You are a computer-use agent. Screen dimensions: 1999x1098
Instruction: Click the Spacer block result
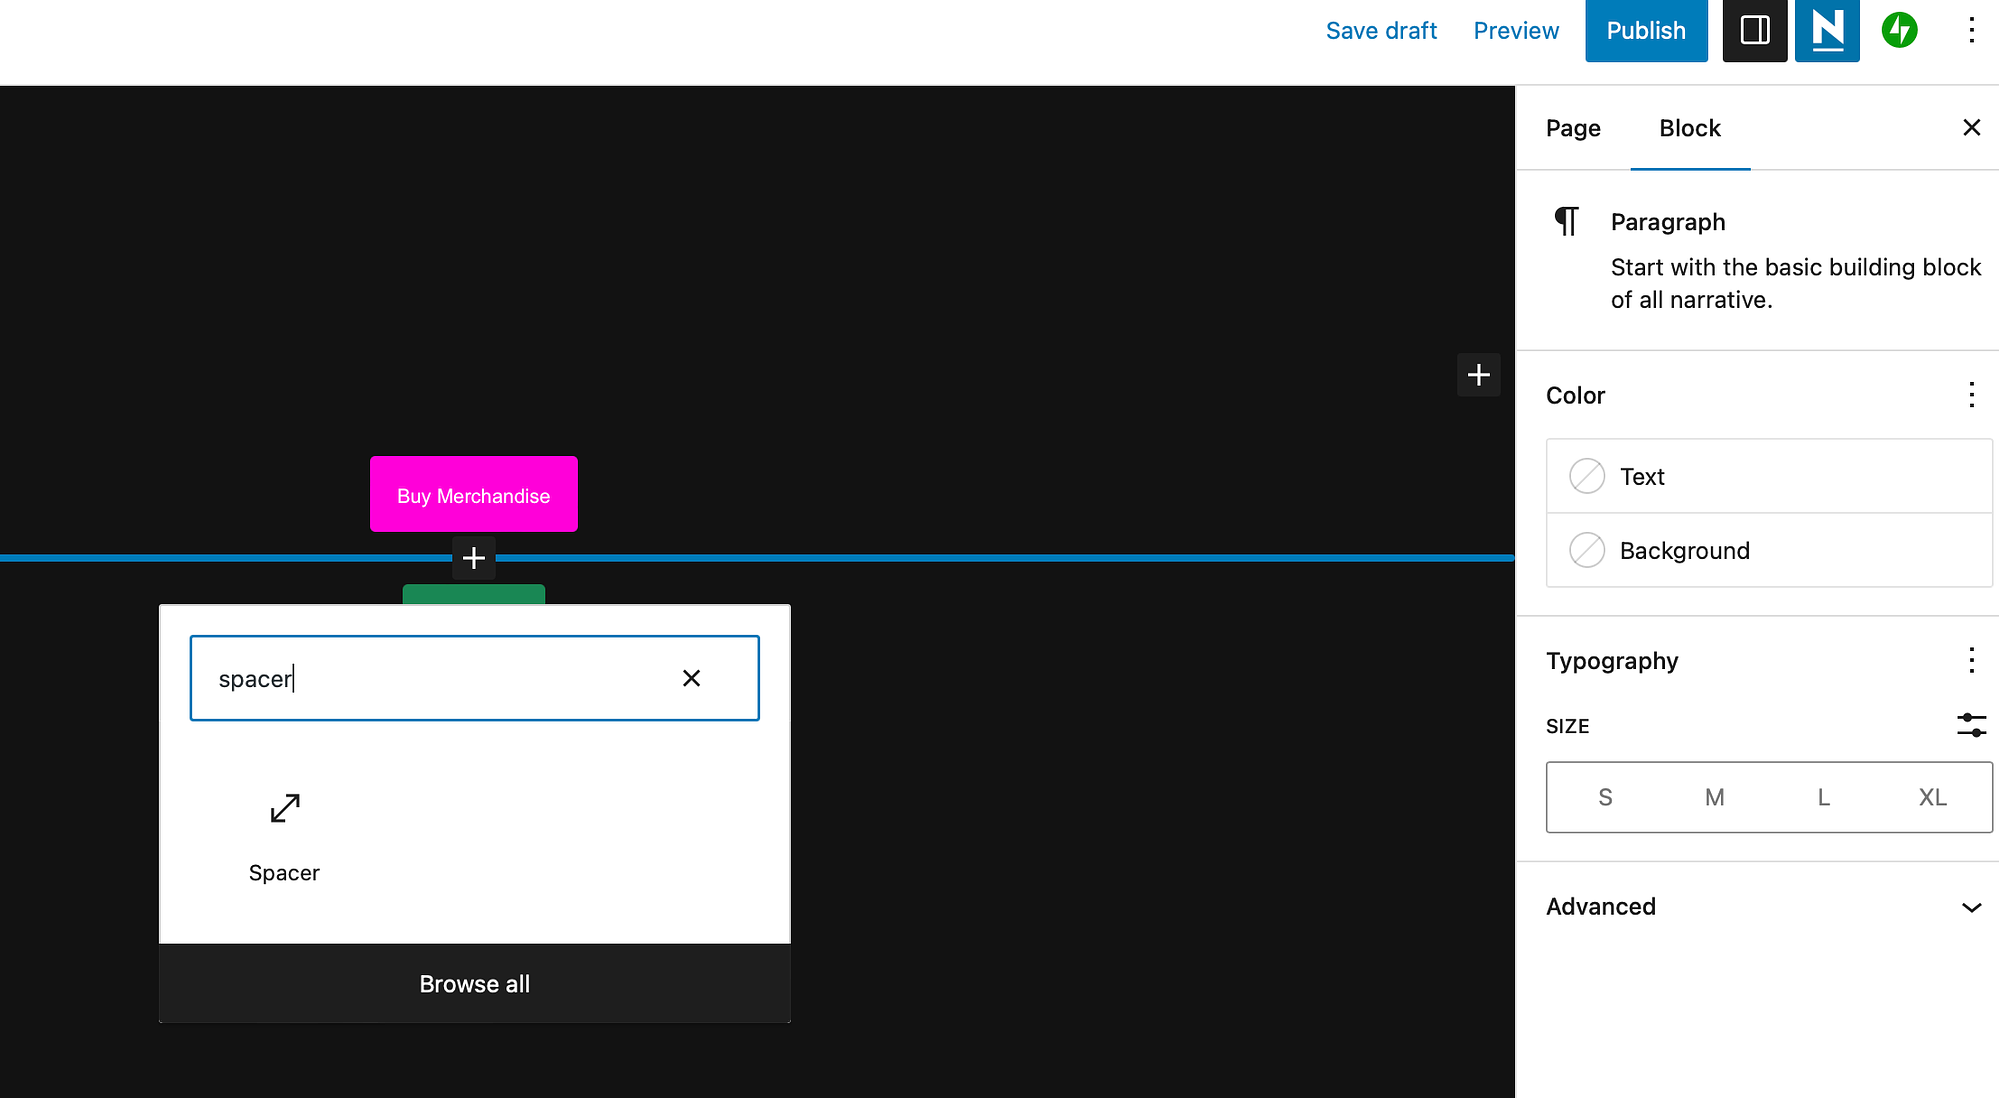(284, 830)
